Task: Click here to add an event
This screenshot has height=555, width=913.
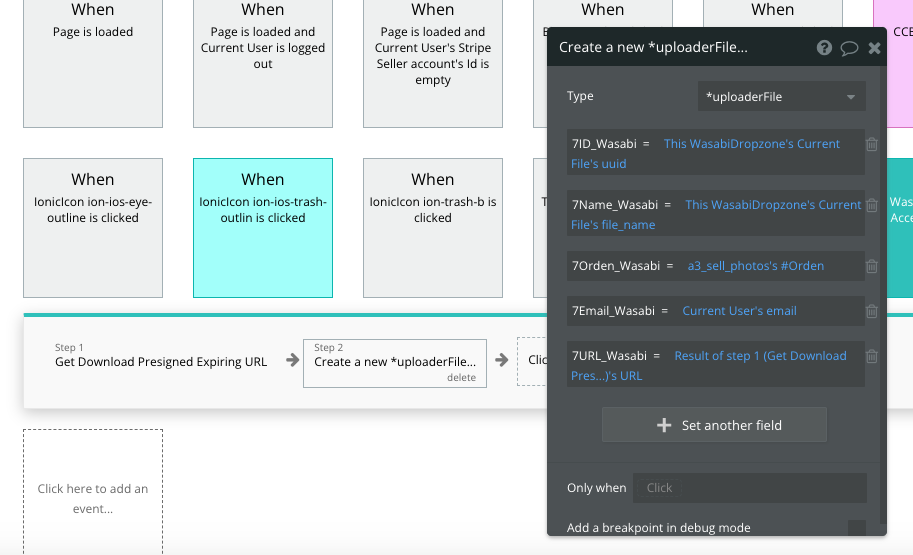Action: [93, 498]
